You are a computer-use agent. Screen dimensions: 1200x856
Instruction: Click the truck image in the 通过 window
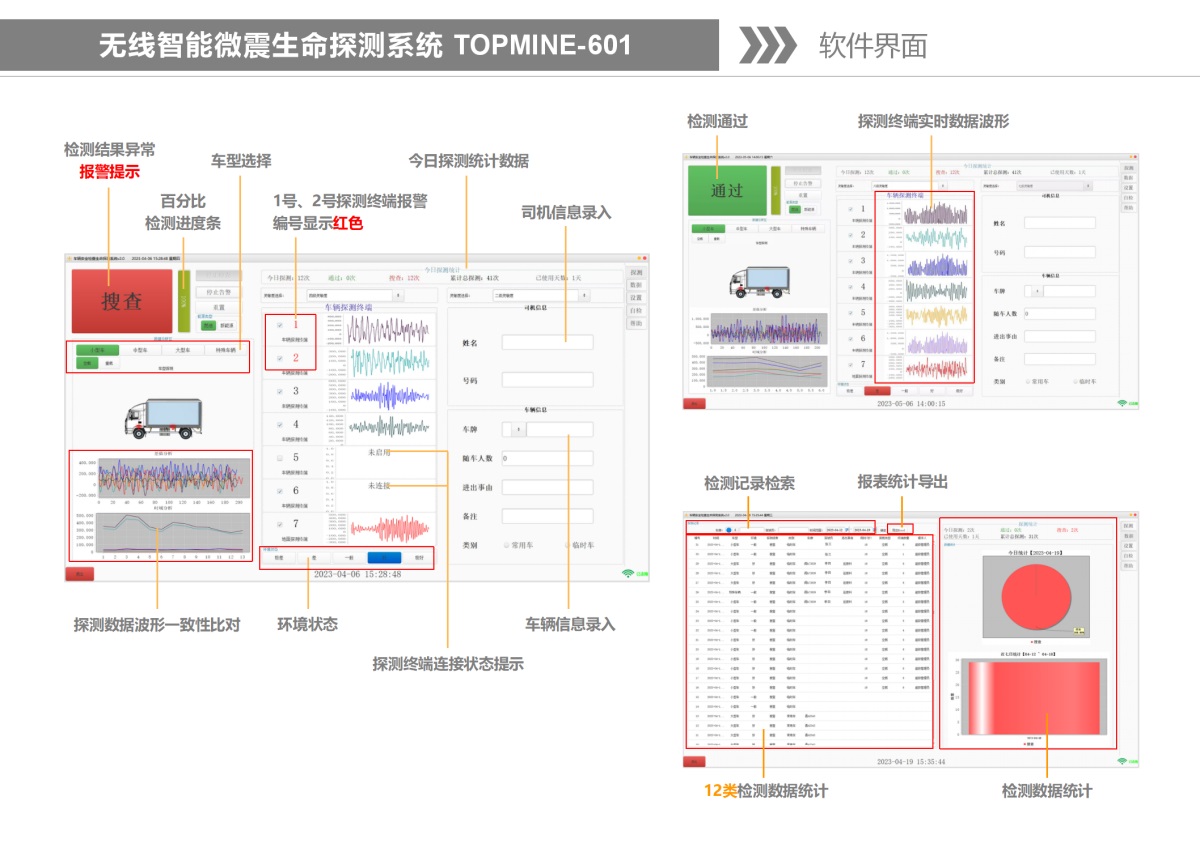click(x=760, y=282)
